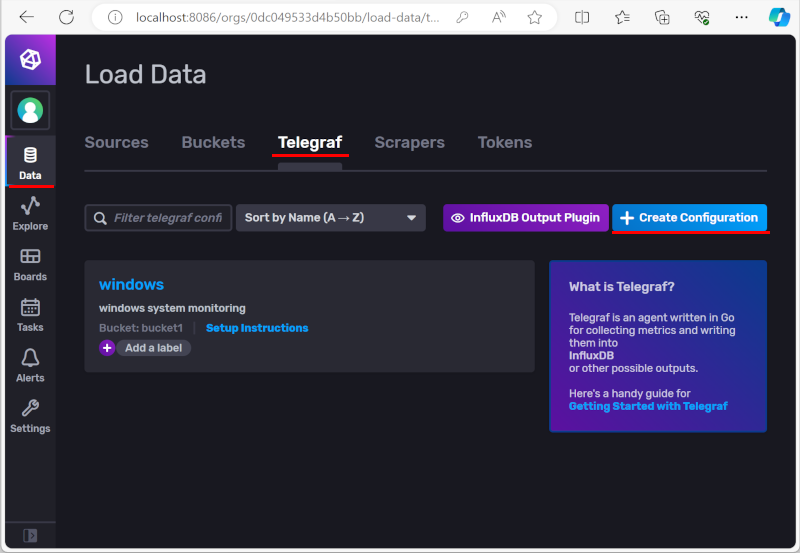
Task: View site information icon
Action: 115,17
